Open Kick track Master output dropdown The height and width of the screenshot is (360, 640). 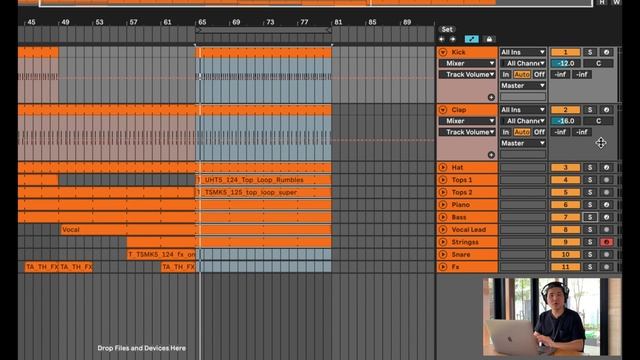[x=523, y=86]
